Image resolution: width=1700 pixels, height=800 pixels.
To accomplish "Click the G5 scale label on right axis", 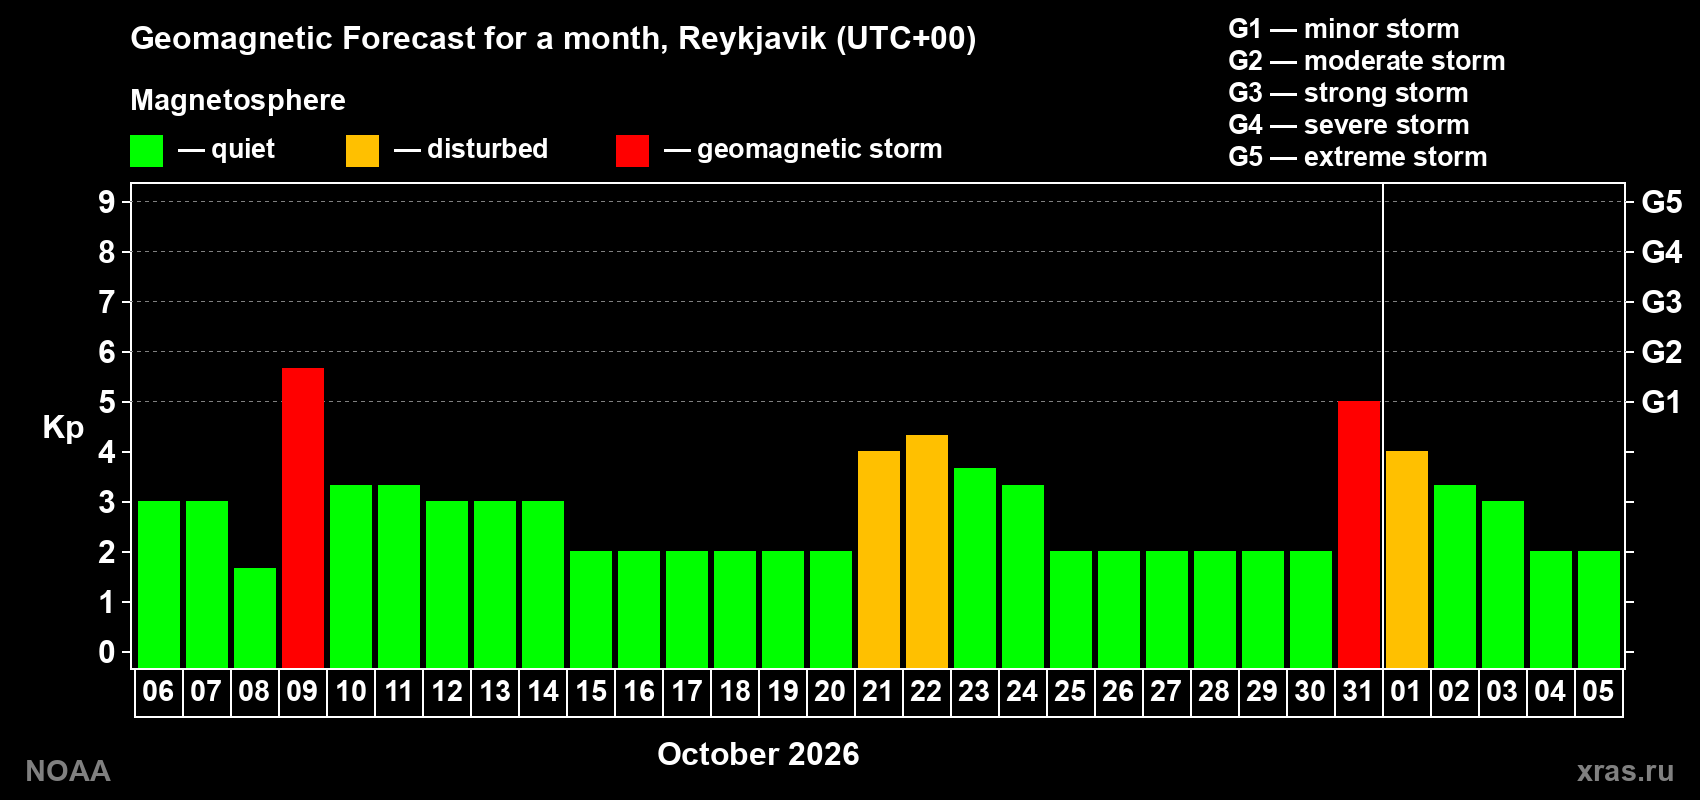I will pos(1662,202).
